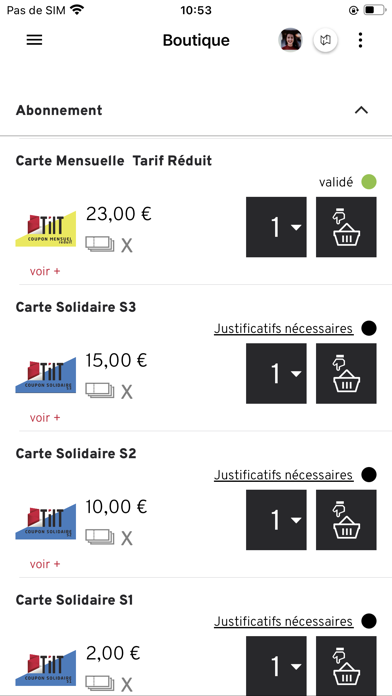Tap the yellow Coupon Mensuel thumbnail
The height and width of the screenshot is (696, 392).
pos(46,229)
